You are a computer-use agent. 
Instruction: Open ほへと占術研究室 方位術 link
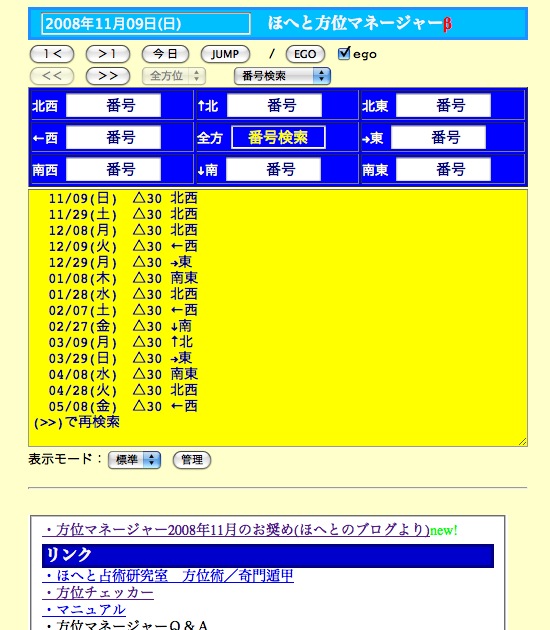[168, 576]
